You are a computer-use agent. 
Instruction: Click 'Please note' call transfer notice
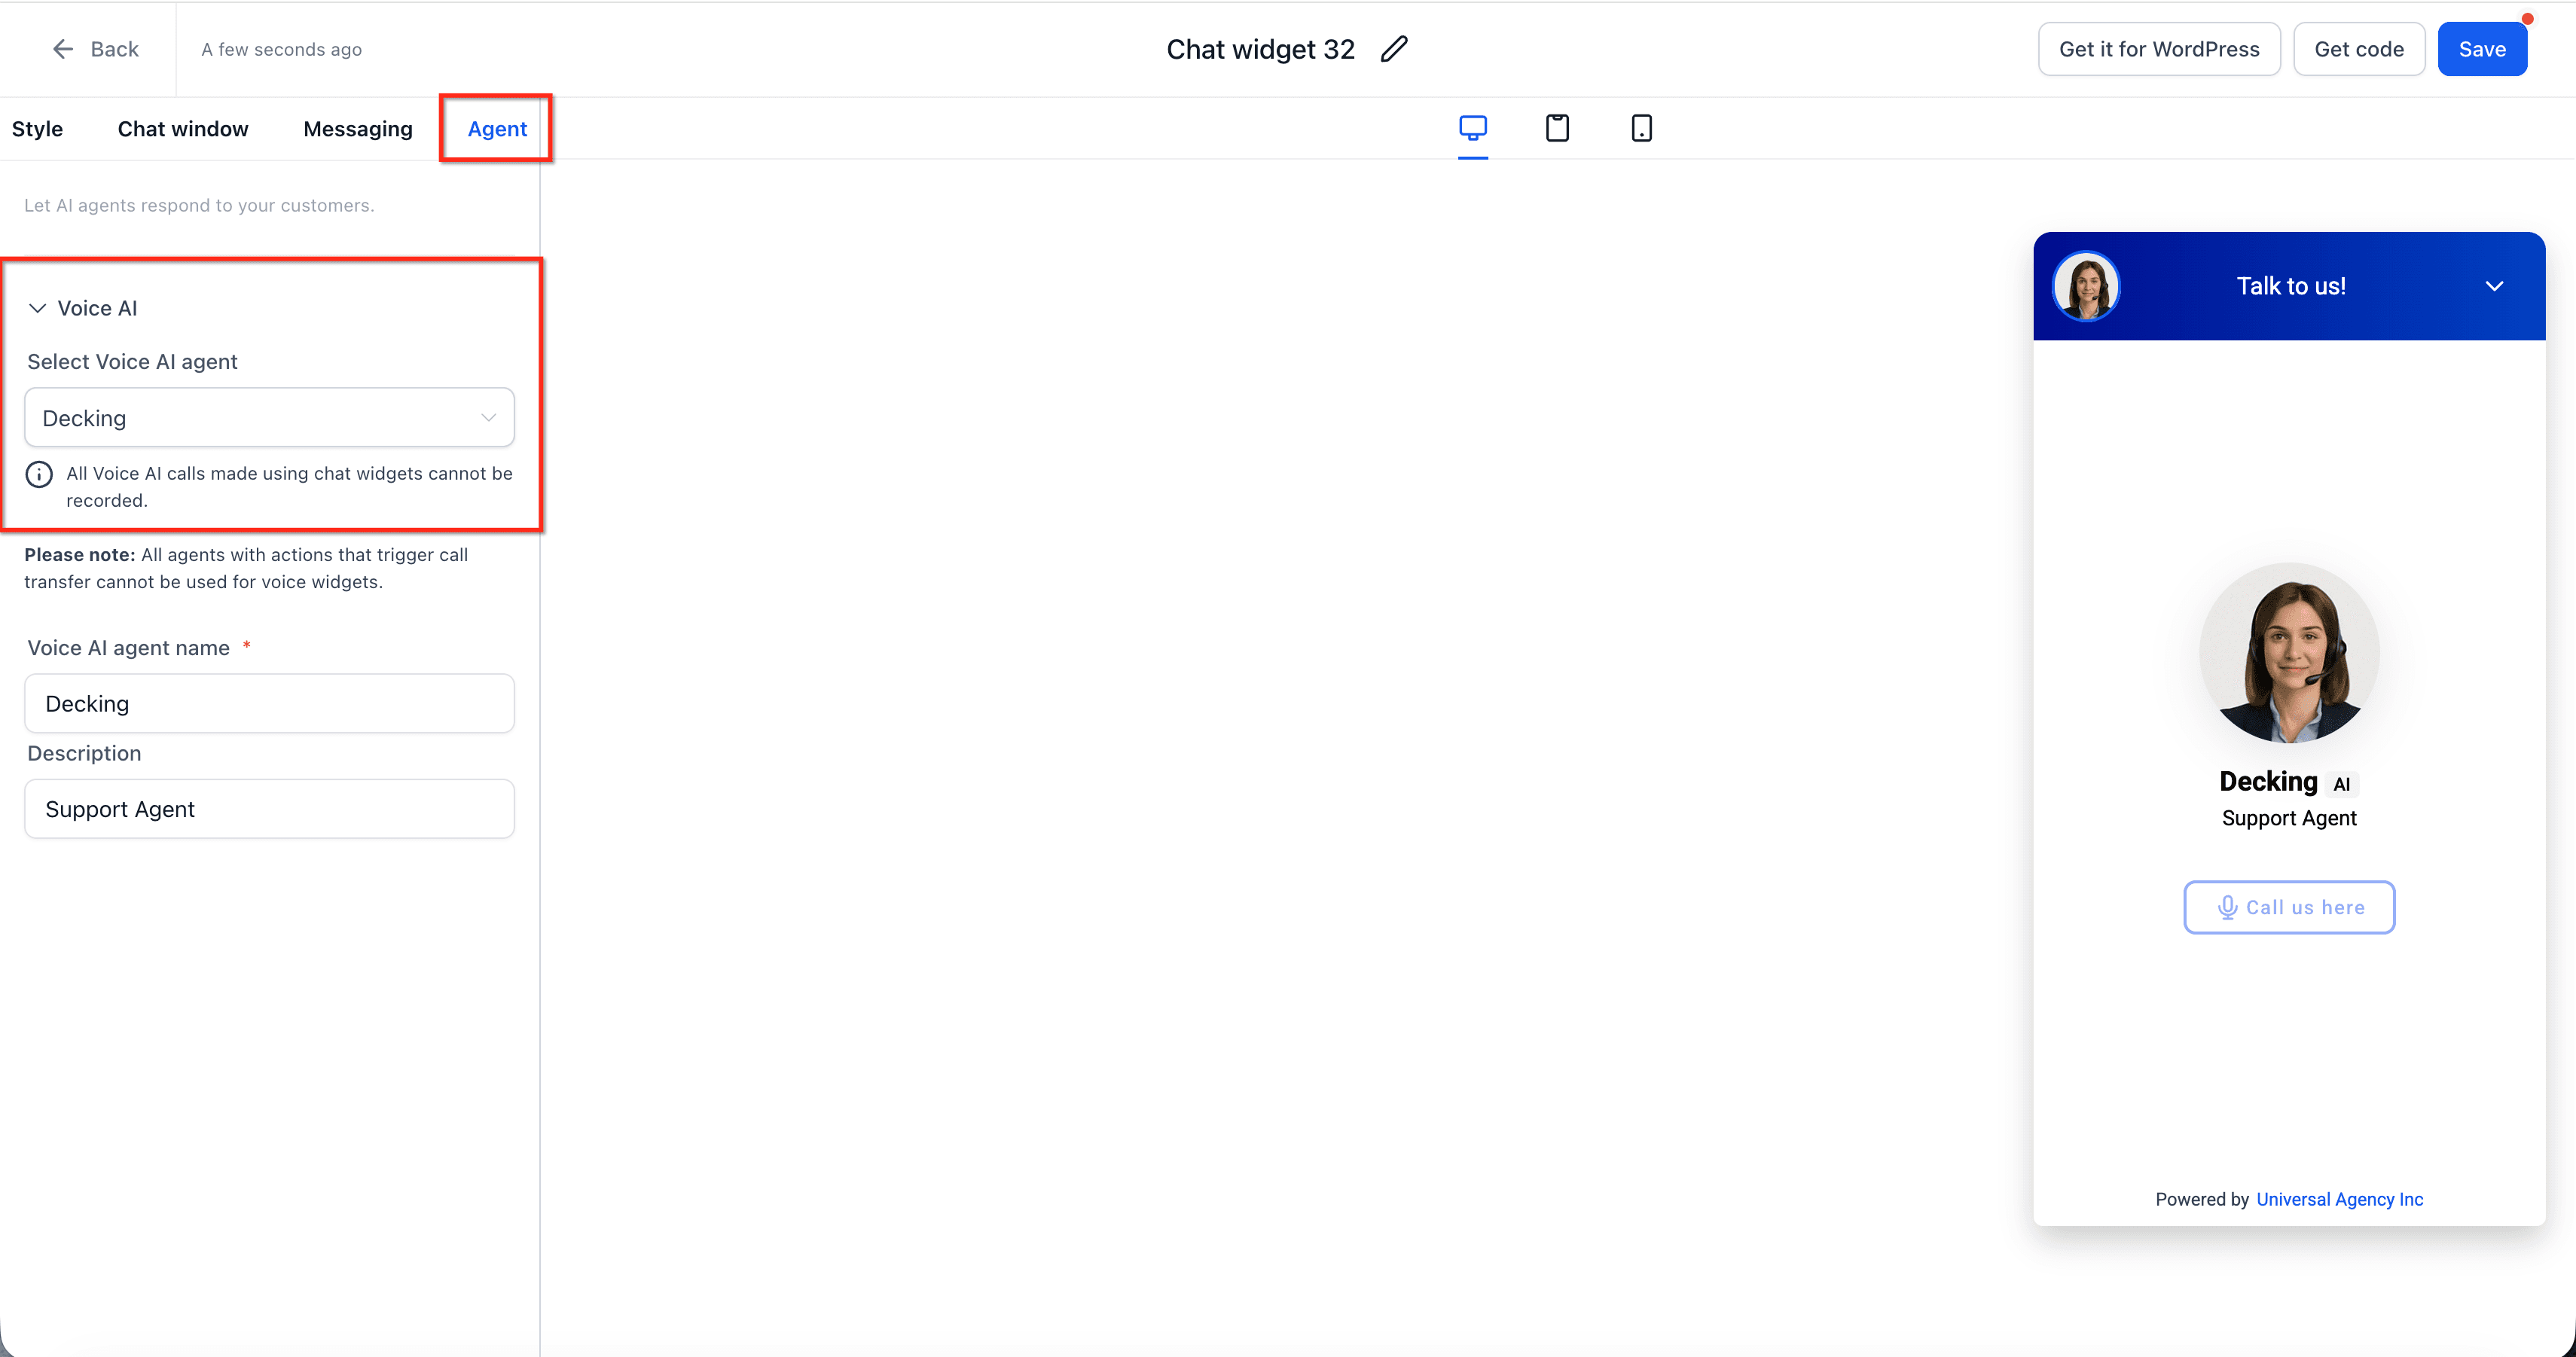(x=246, y=568)
